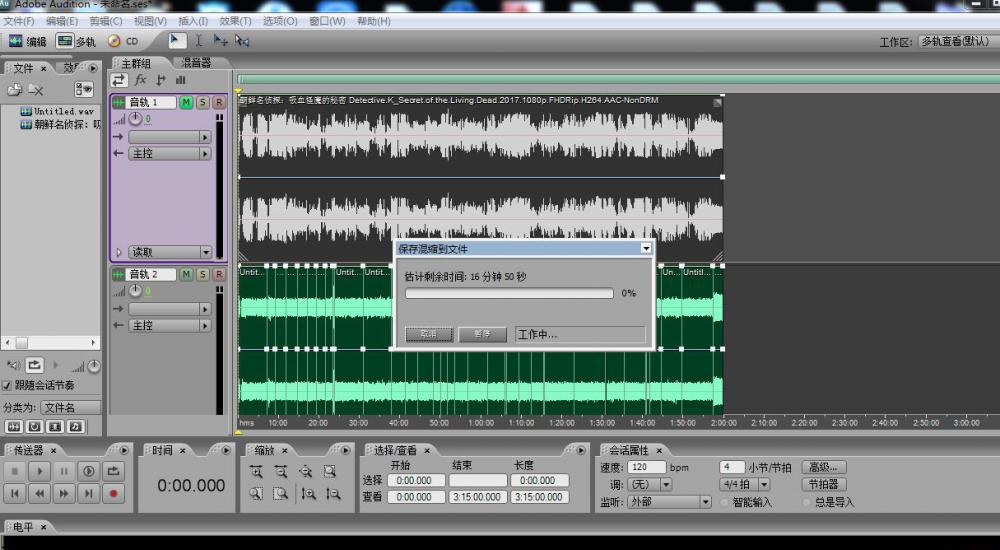Select the move/copy clip tool

220,41
